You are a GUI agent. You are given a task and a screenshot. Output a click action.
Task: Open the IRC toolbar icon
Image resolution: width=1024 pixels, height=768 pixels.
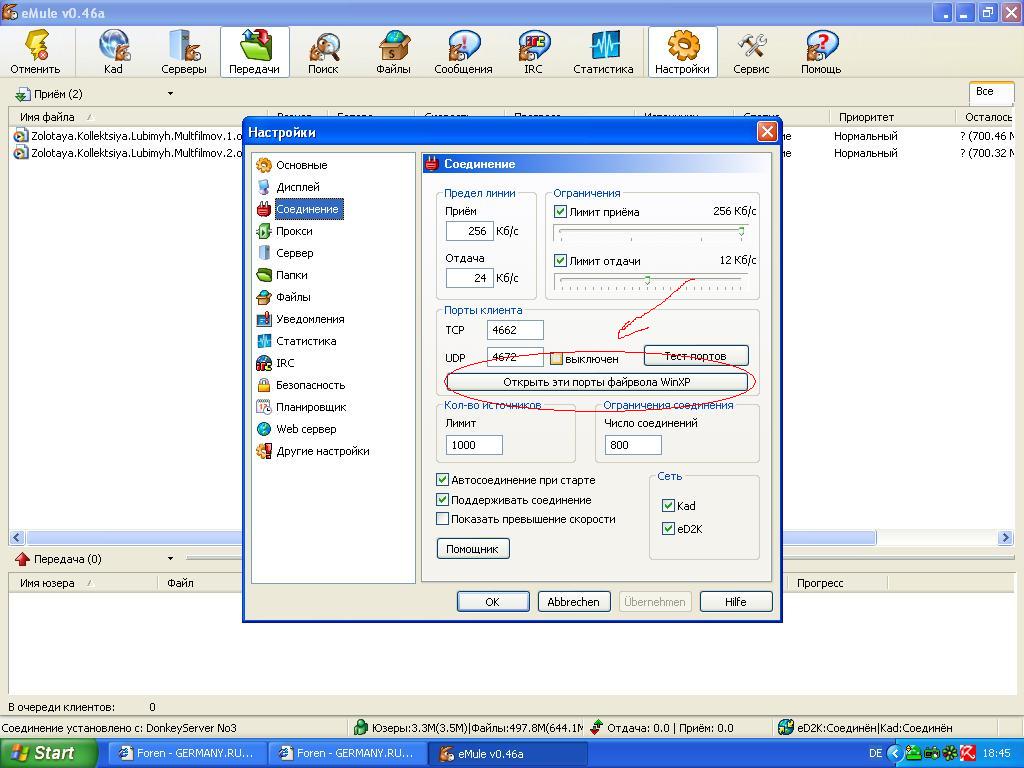[x=533, y=52]
